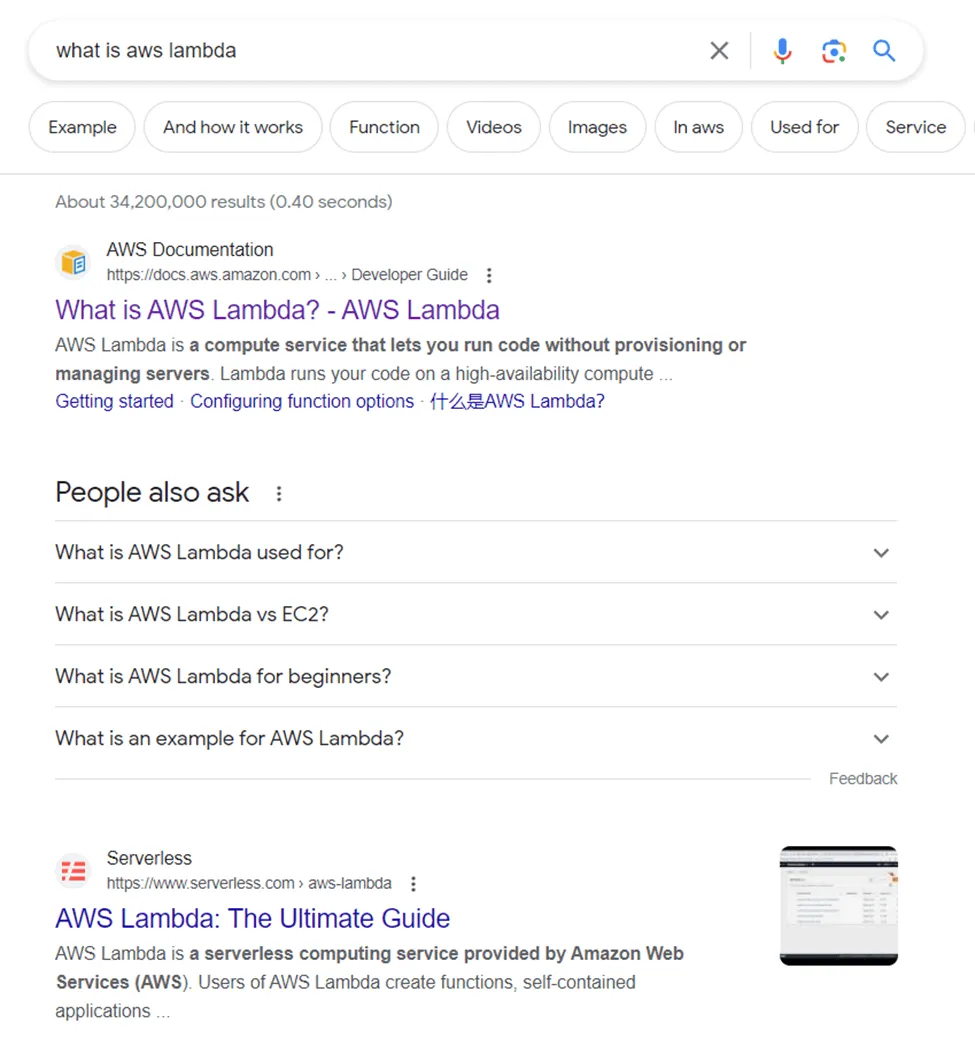Open "What is AWS Lambda? - AWS Lambda" result
975x1046 pixels.
tap(277, 310)
